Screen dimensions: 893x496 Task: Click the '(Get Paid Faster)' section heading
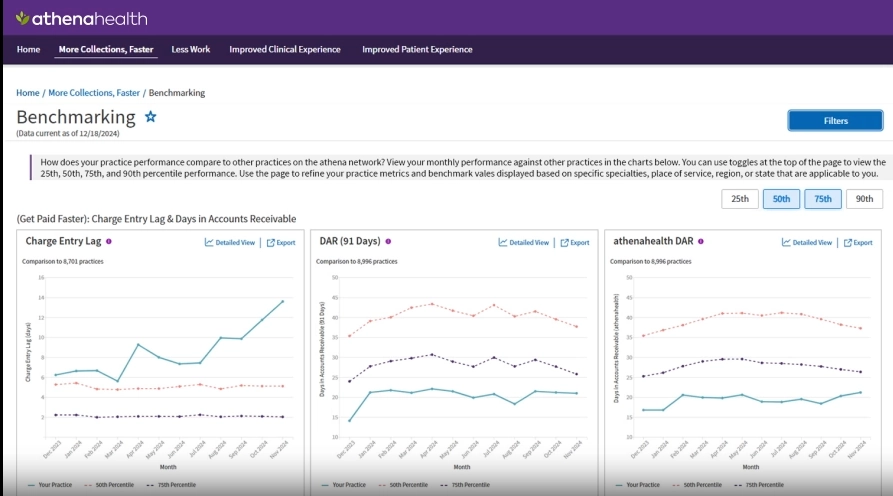click(156, 219)
